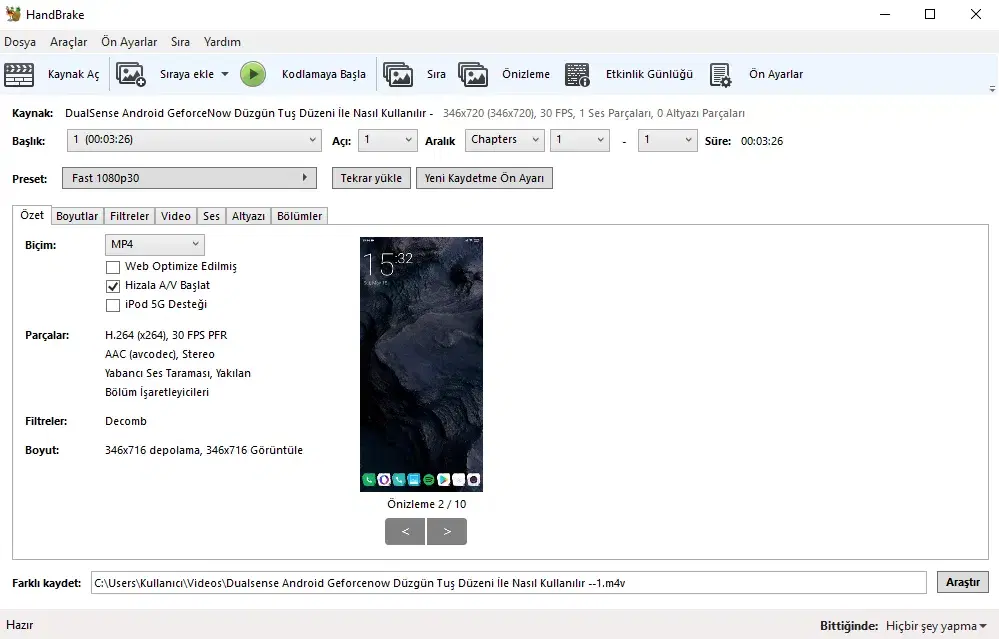The height and width of the screenshot is (639, 999).
Task: Click the Farklı kaydet path field
Action: pos(508,583)
